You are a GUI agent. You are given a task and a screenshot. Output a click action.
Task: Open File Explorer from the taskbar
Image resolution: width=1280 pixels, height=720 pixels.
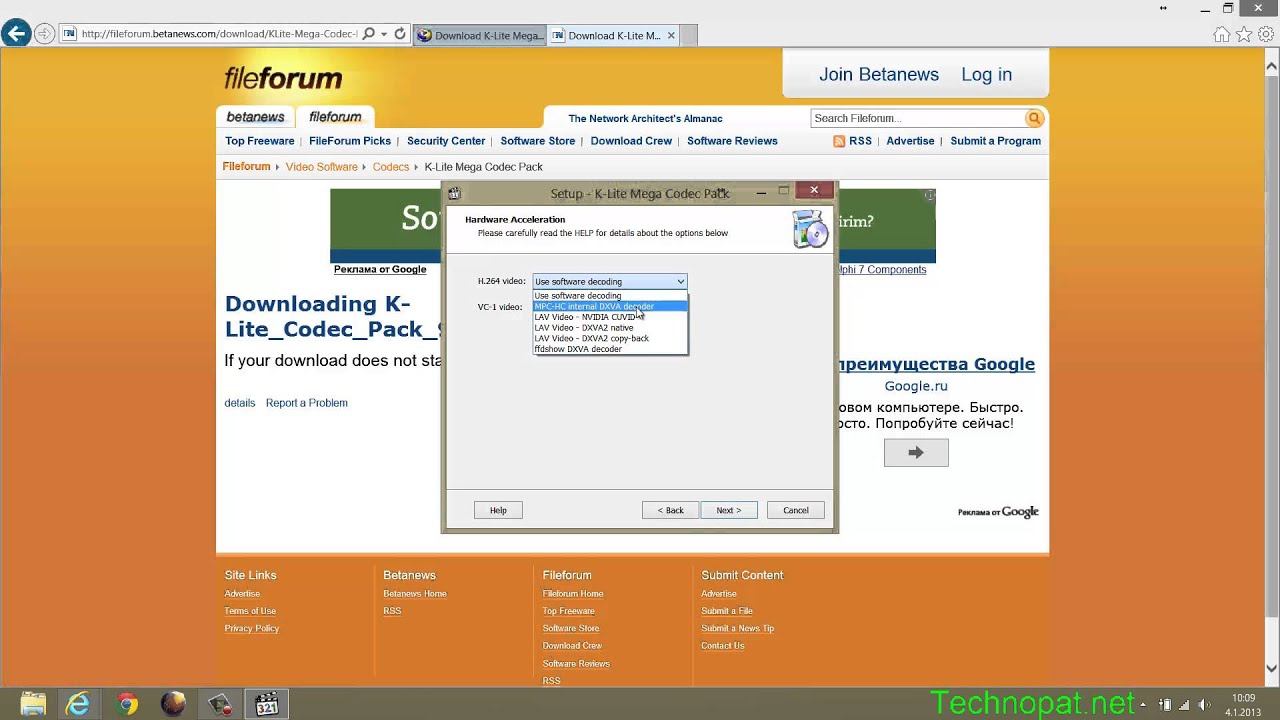pos(33,704)
